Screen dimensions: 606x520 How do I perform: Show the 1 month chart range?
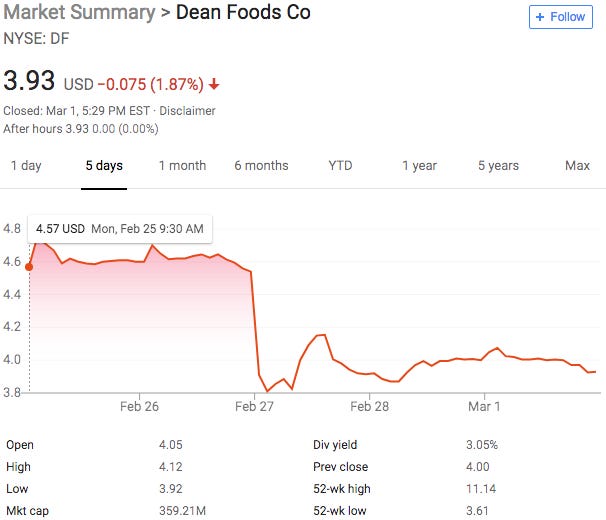tap(182, 166)
